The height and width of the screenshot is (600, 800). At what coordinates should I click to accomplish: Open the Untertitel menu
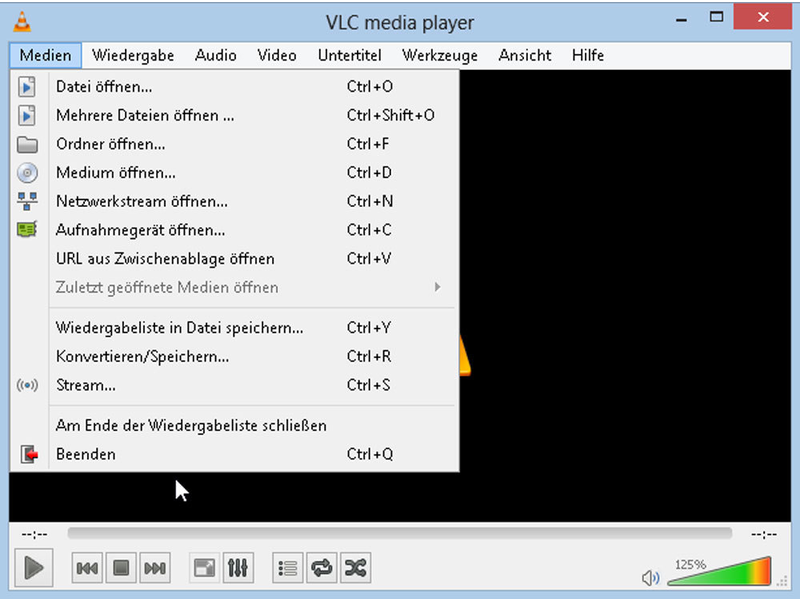(x=349, y=55)
